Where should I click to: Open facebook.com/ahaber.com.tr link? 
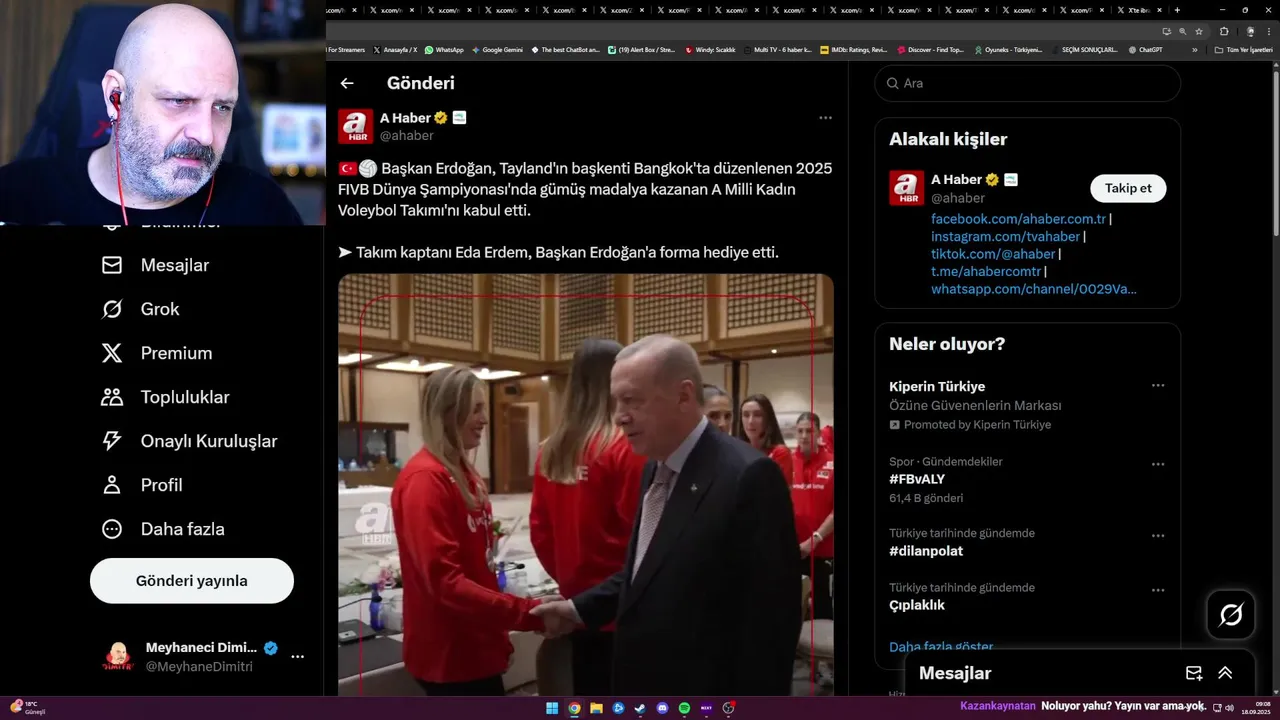point(1018,219)
